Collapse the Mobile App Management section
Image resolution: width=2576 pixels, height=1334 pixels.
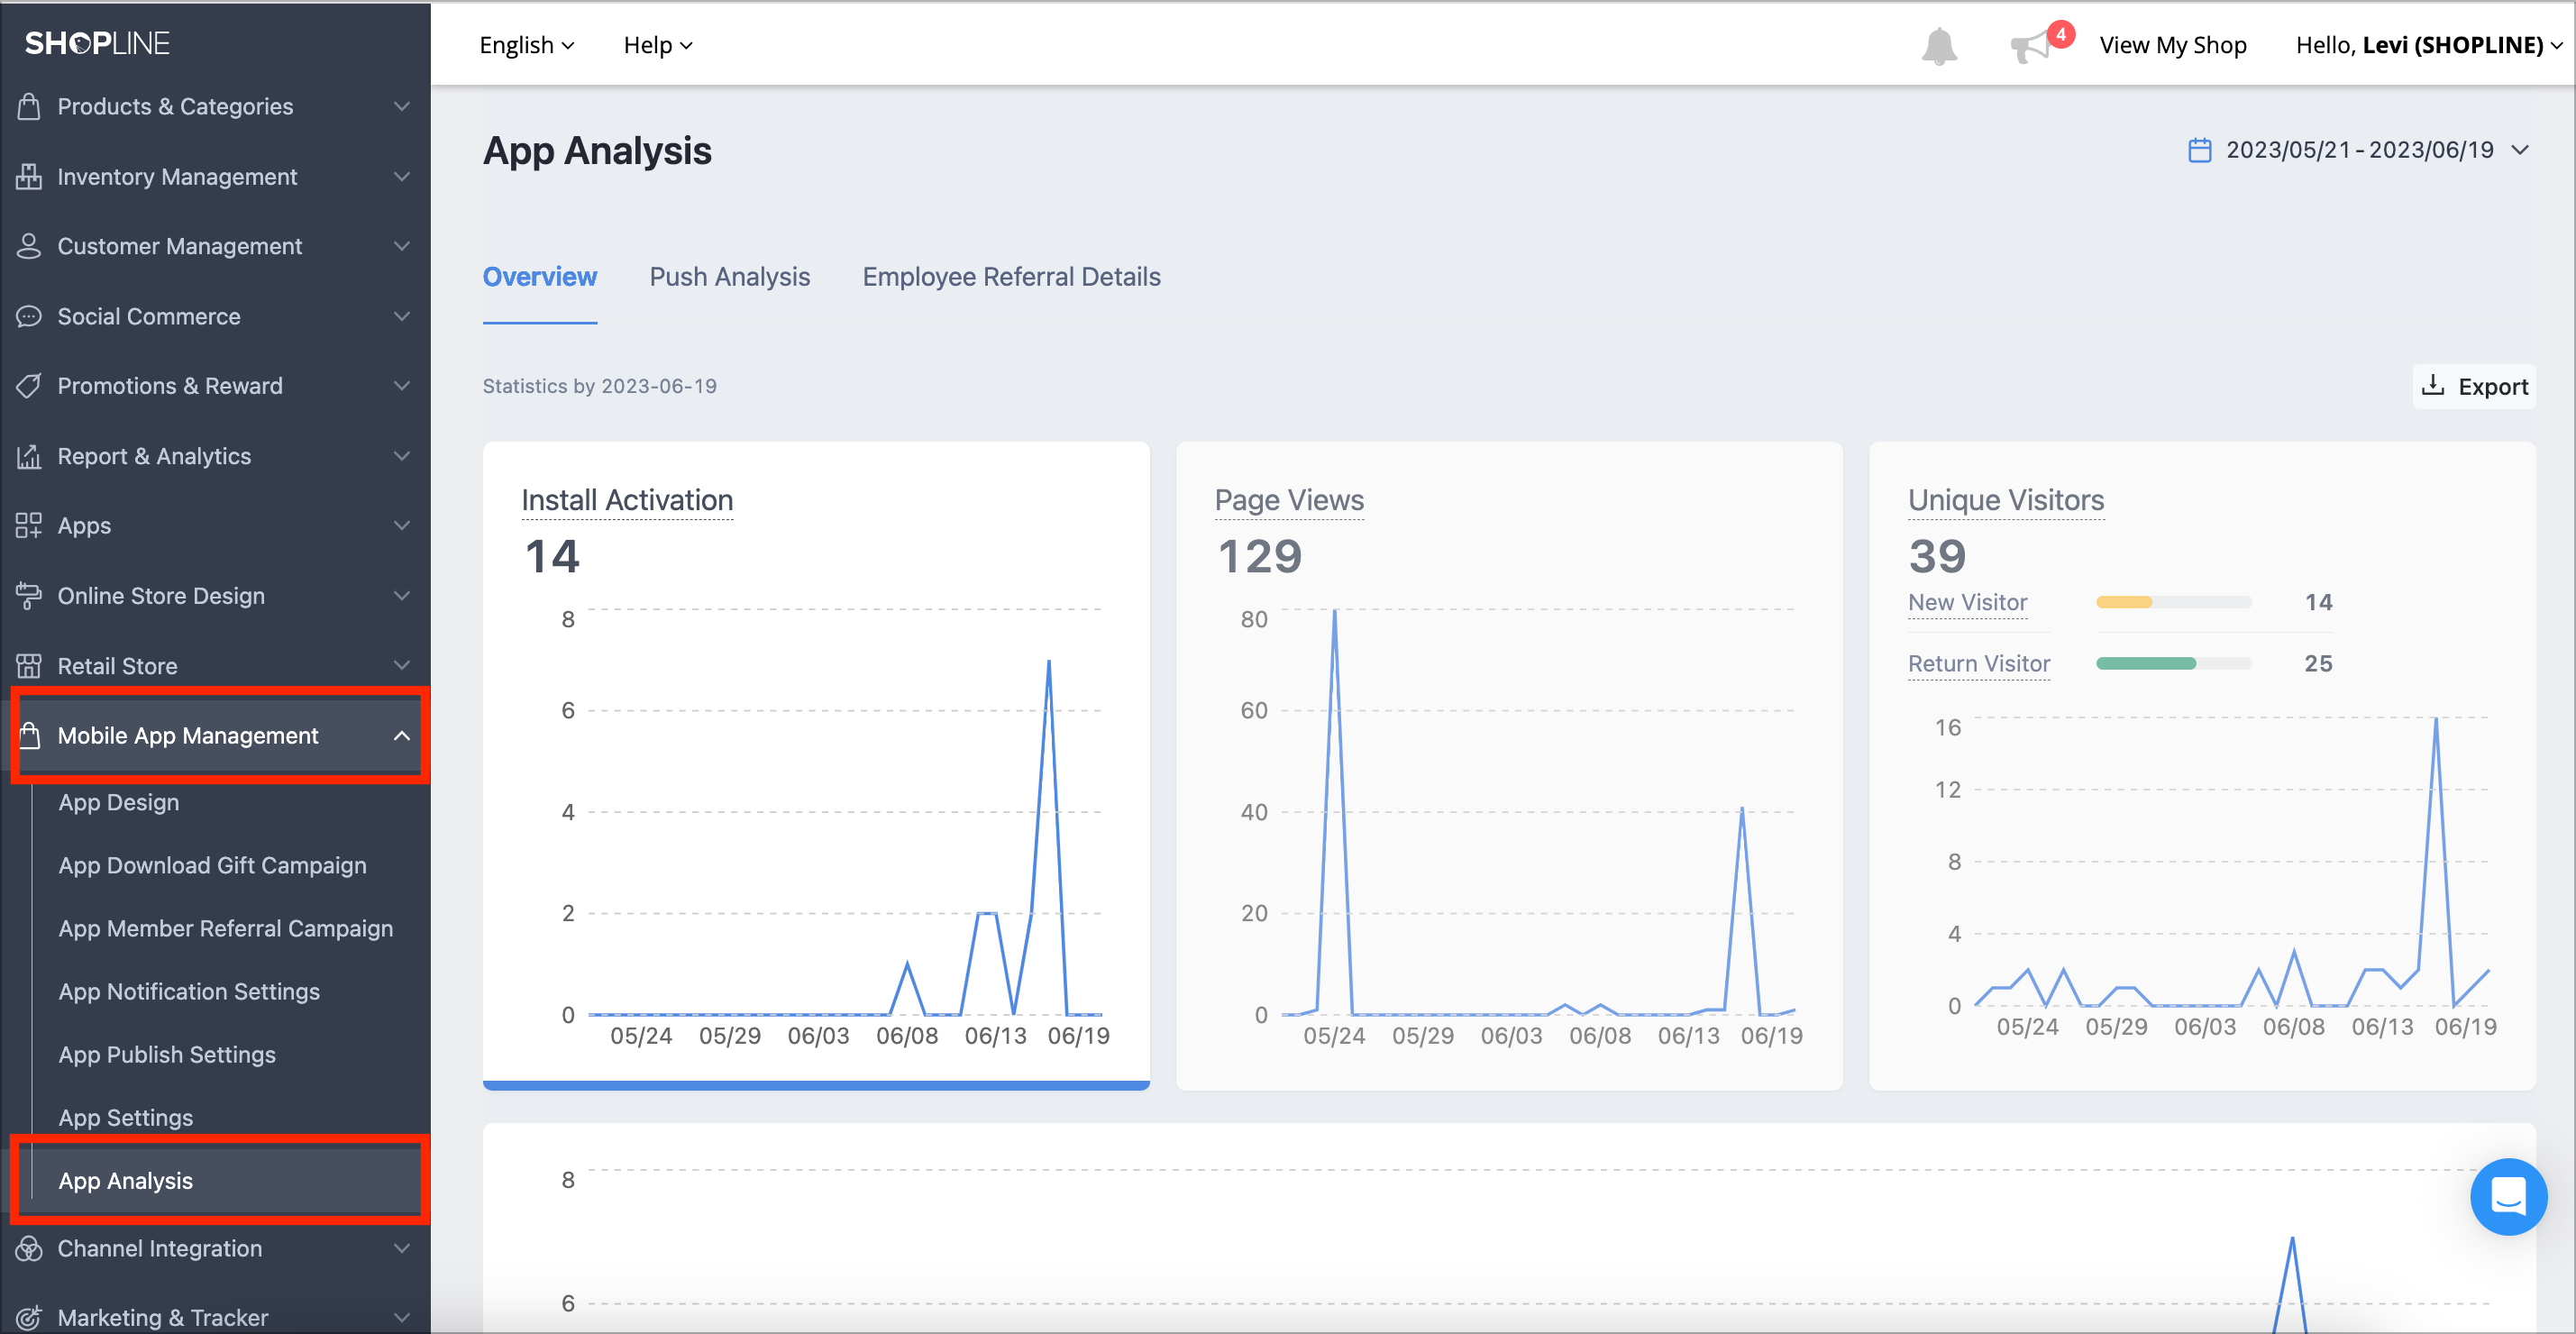(x=402, y=736)
